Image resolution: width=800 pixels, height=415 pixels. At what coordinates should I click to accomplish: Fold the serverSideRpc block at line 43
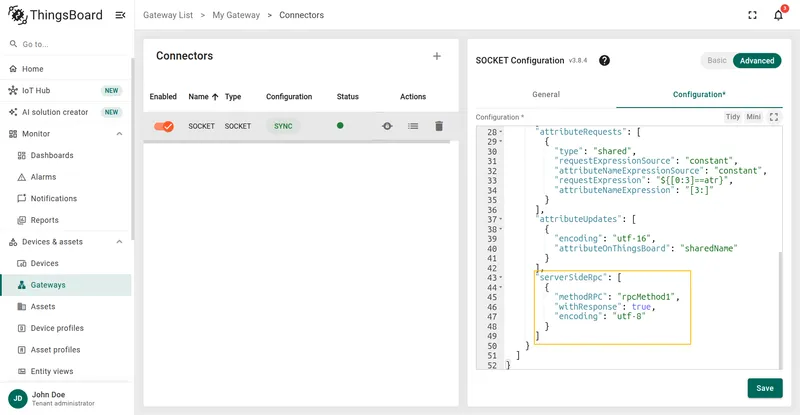click(501, 278)
